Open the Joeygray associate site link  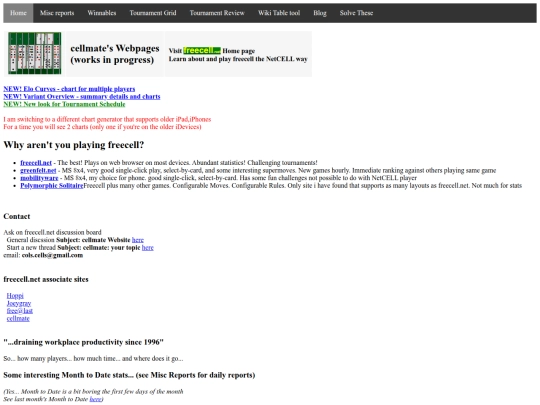coord(19,303)
